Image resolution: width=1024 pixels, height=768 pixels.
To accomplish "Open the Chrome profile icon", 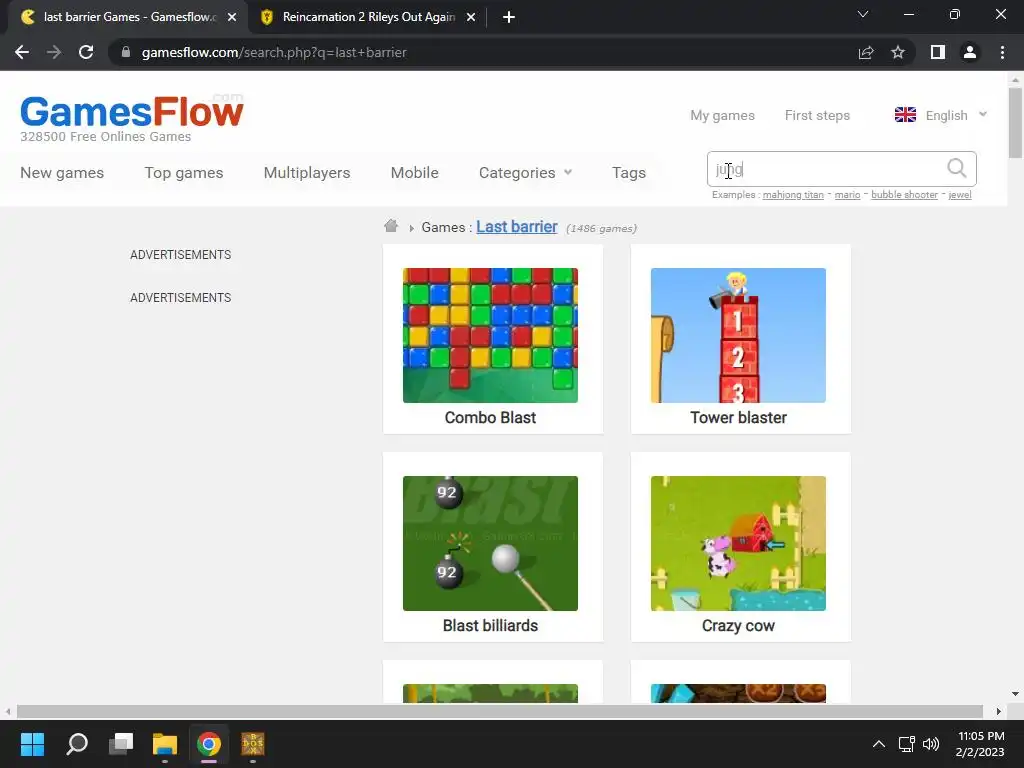I will coord(970,52).
